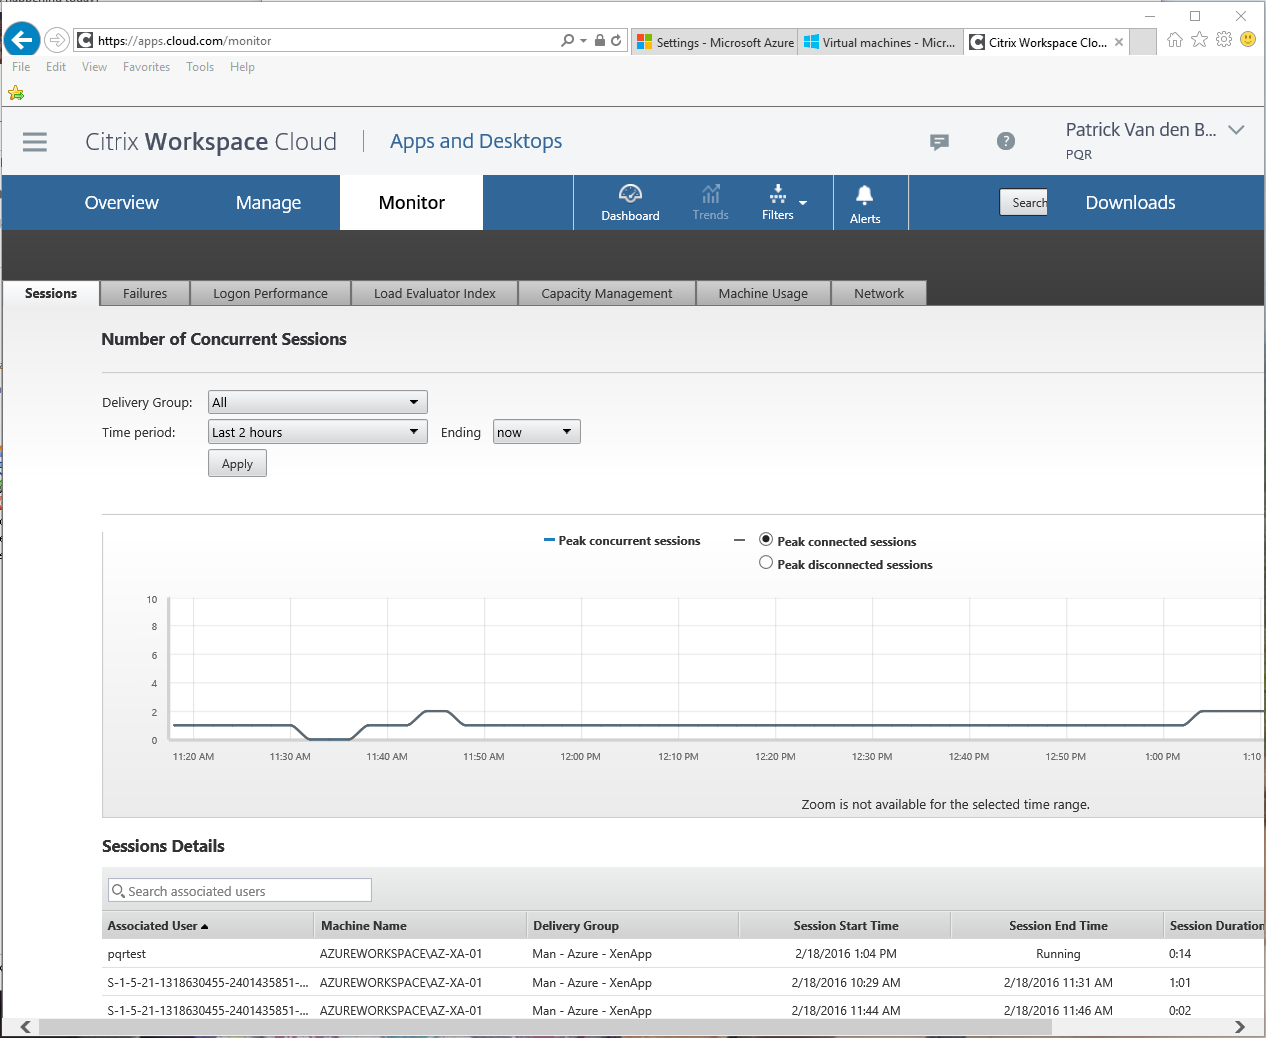Close the Citrix Workspace Cloud browser tab

[x=1119, y=42]
